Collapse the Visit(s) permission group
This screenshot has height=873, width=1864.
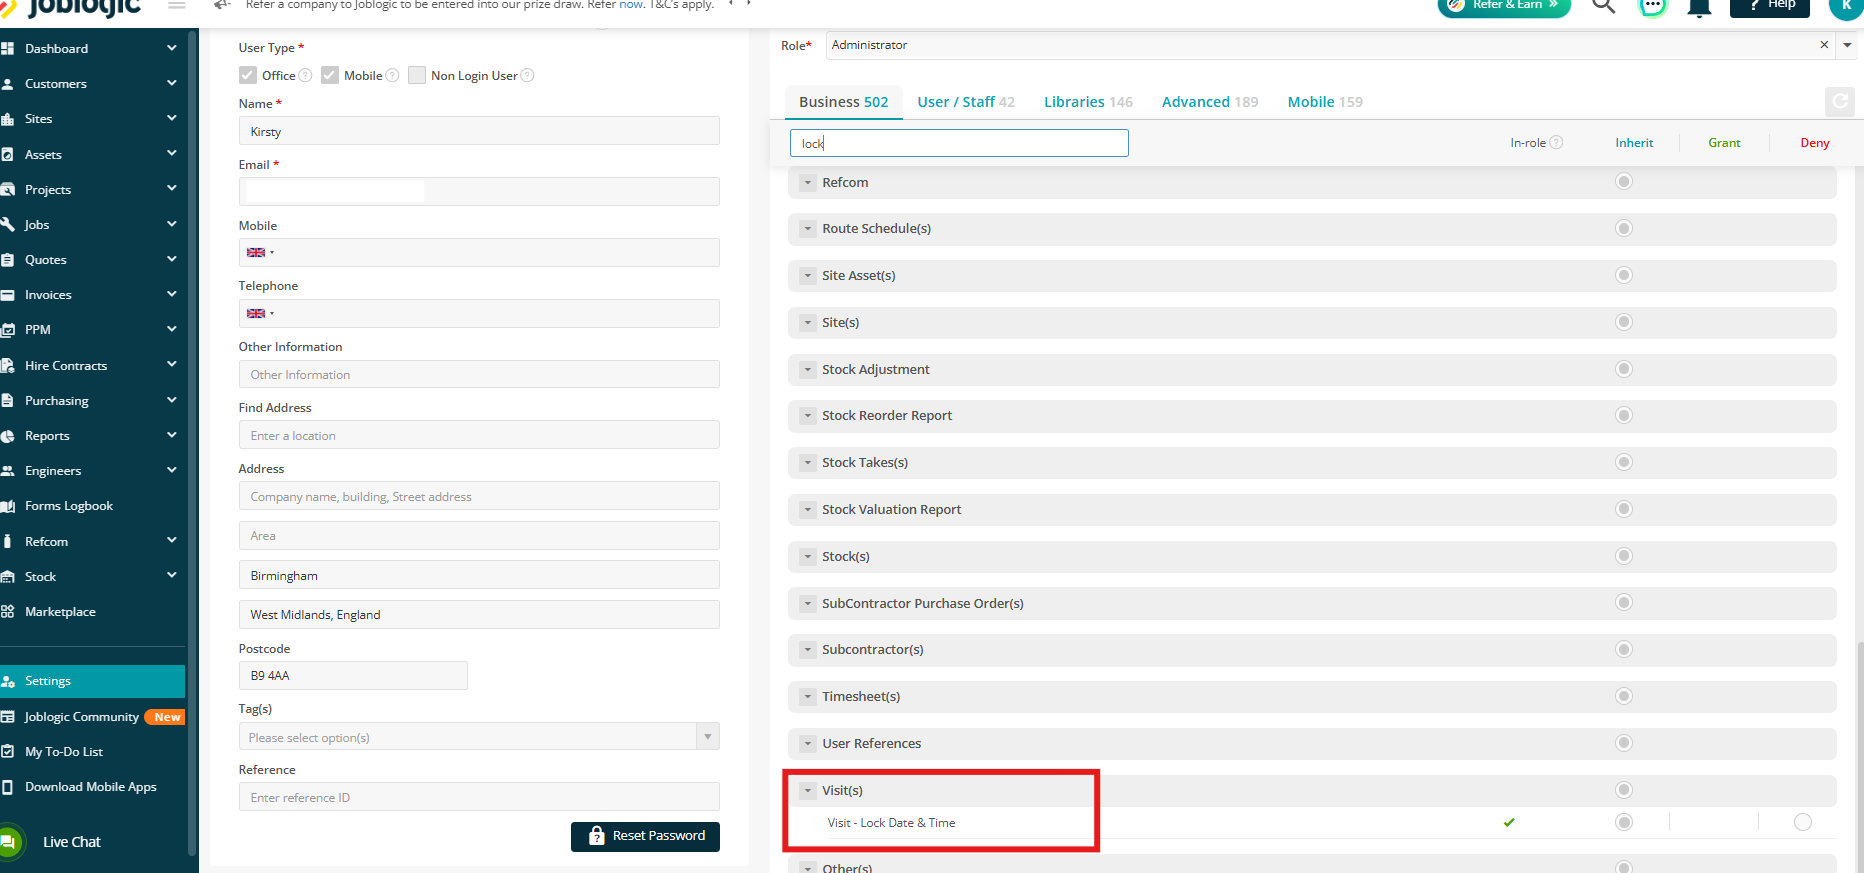pyautogui.click(x=808, y=791)
